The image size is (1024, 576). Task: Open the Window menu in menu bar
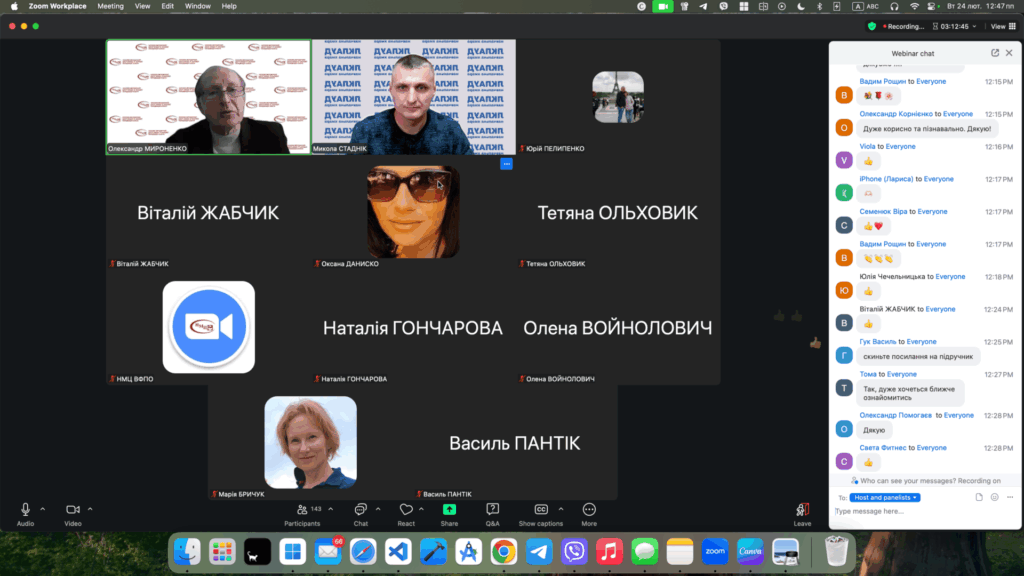click(197, 6)
